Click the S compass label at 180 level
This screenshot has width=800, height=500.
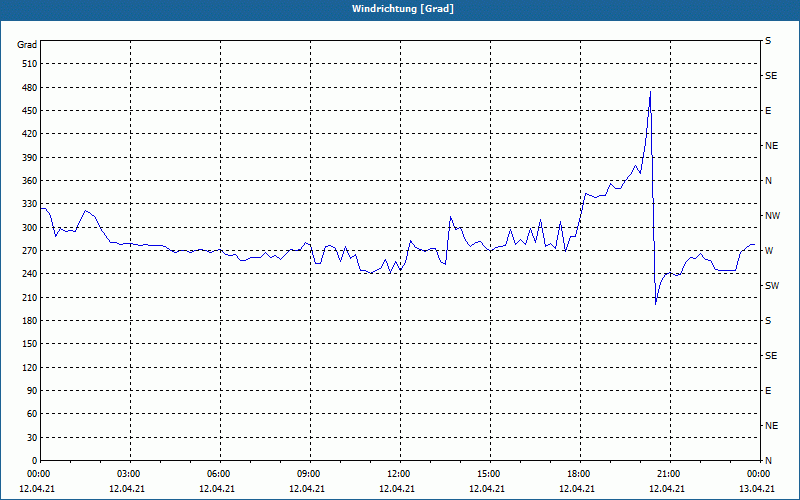coord(768,321)
